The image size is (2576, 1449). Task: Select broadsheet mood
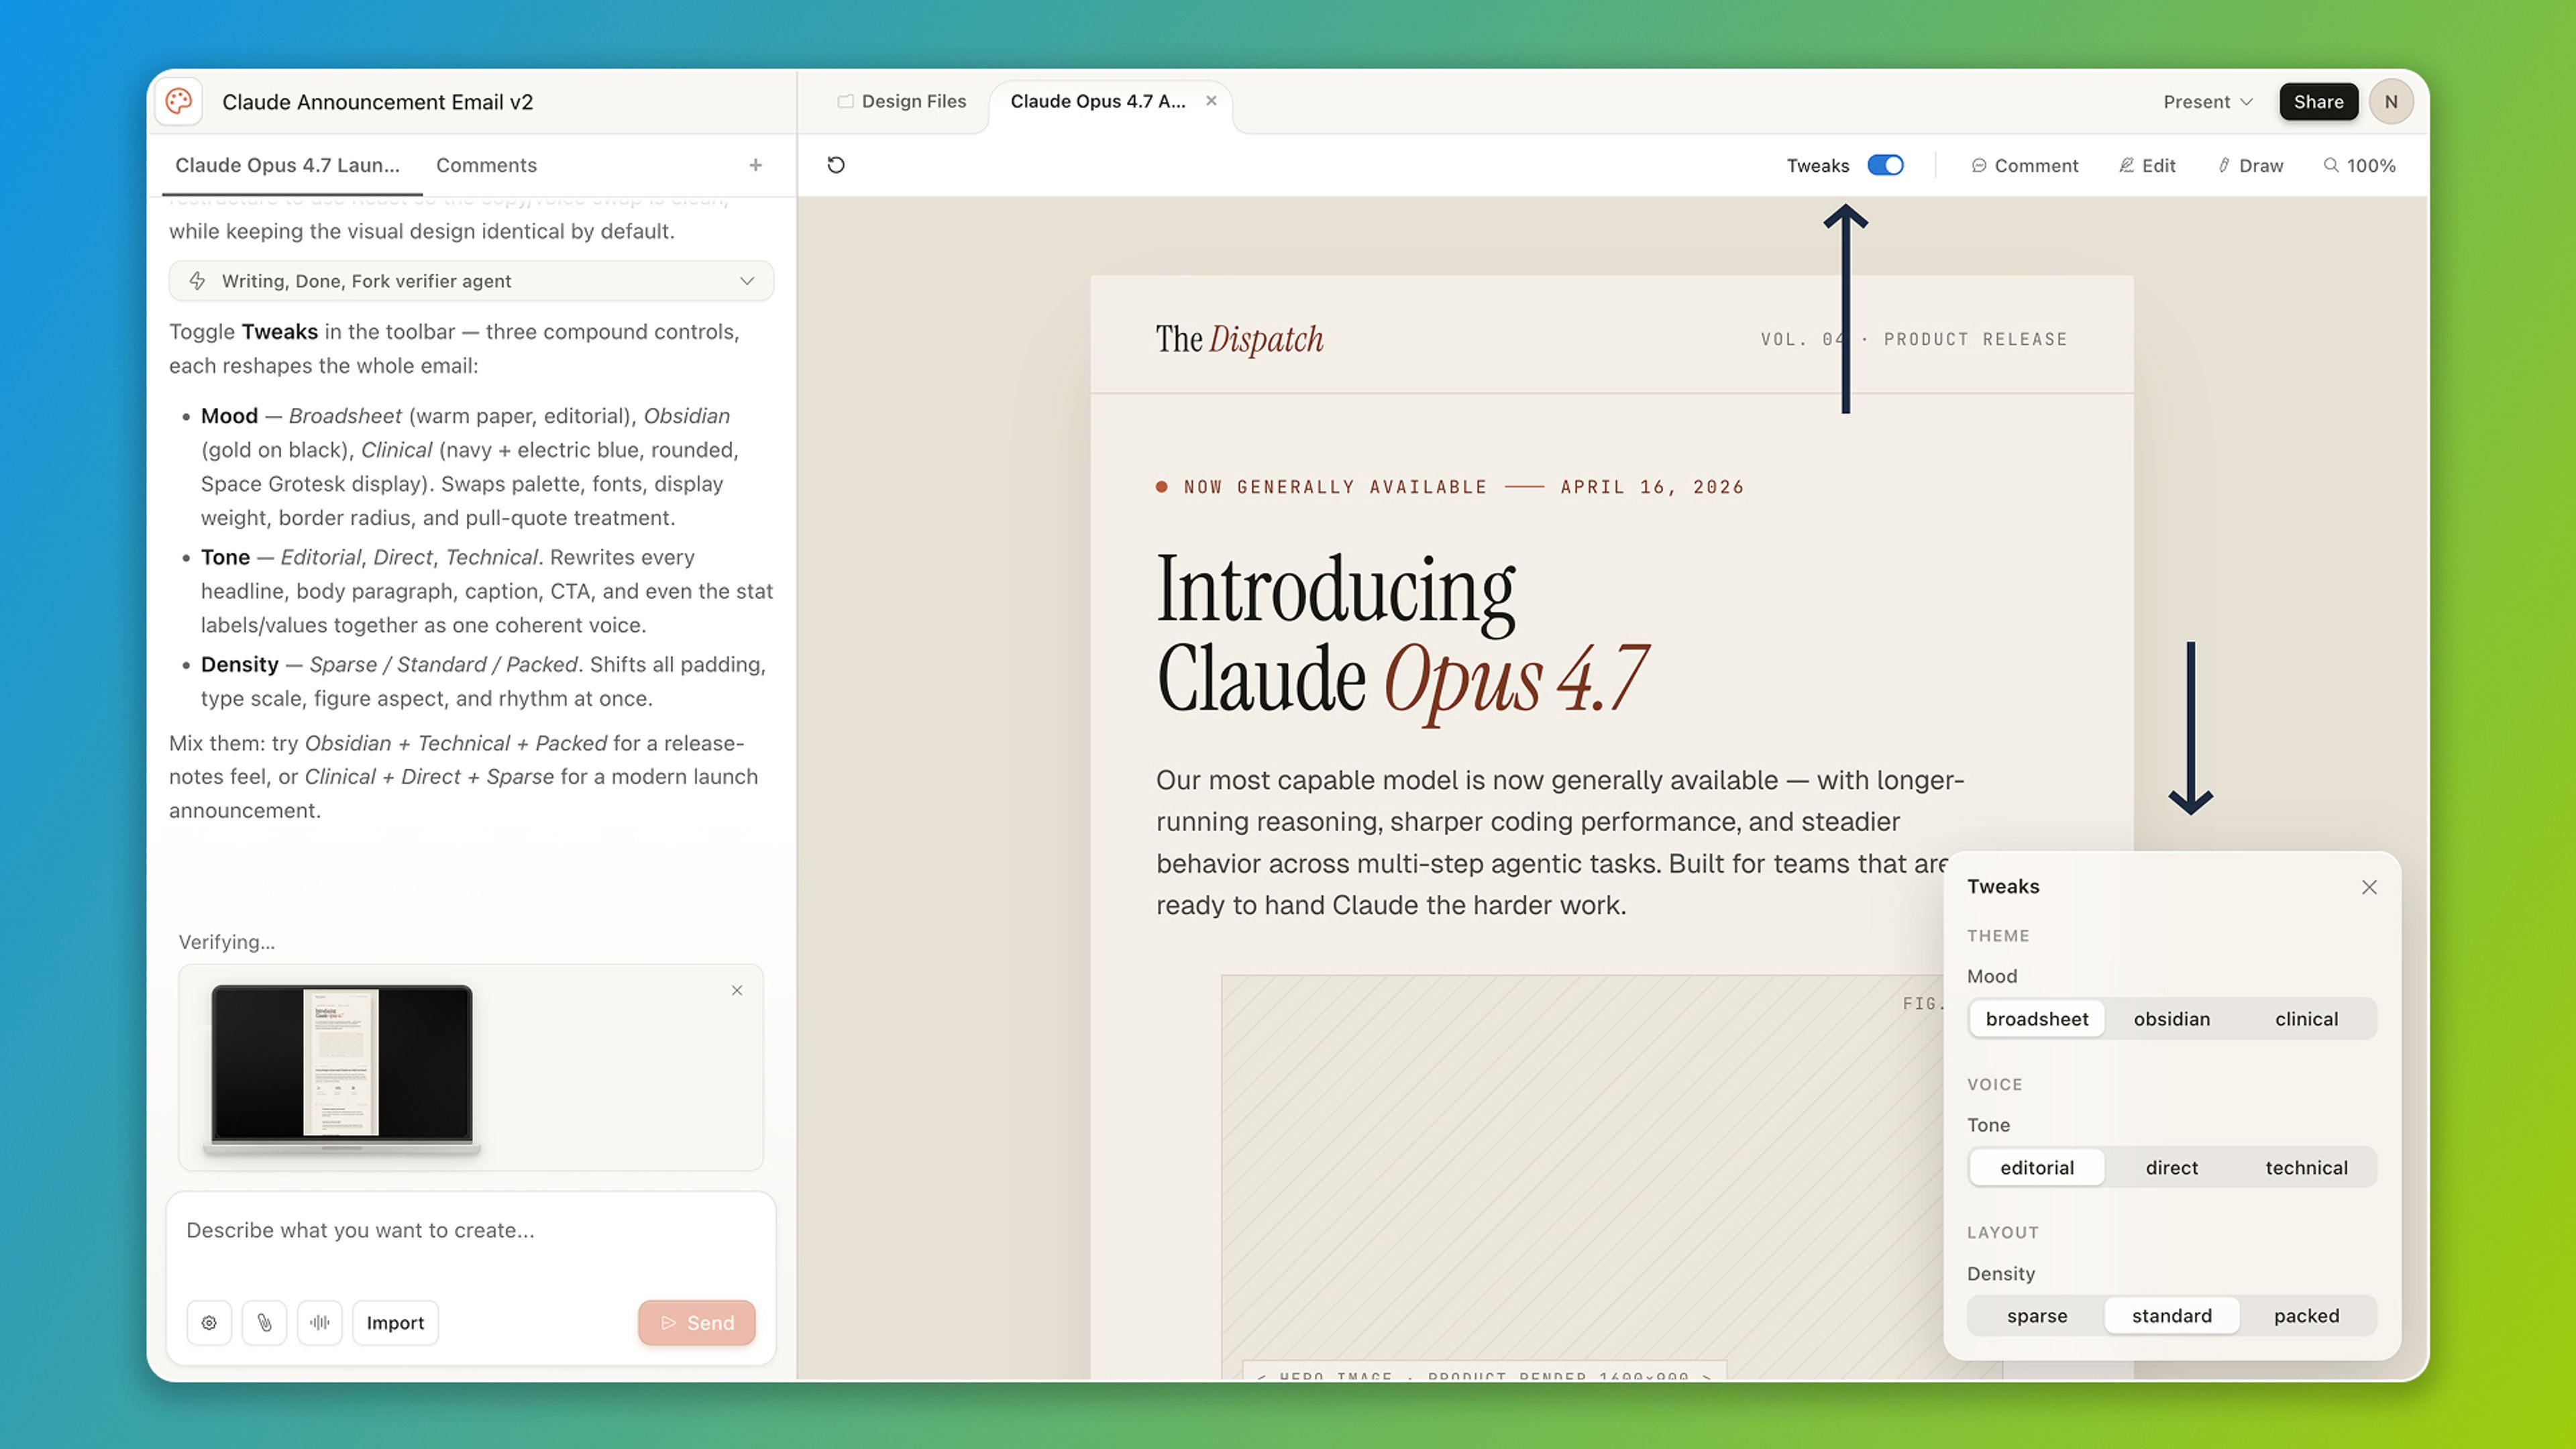coord(2037,1019)
